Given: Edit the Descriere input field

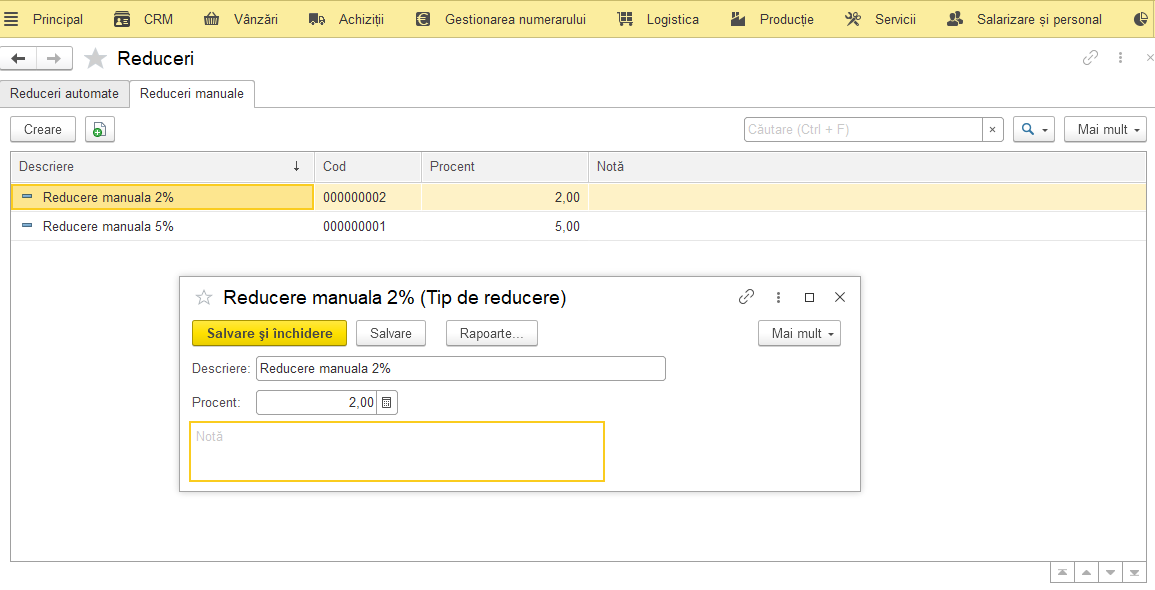Looking at the screenshot, I should [461, 368].
